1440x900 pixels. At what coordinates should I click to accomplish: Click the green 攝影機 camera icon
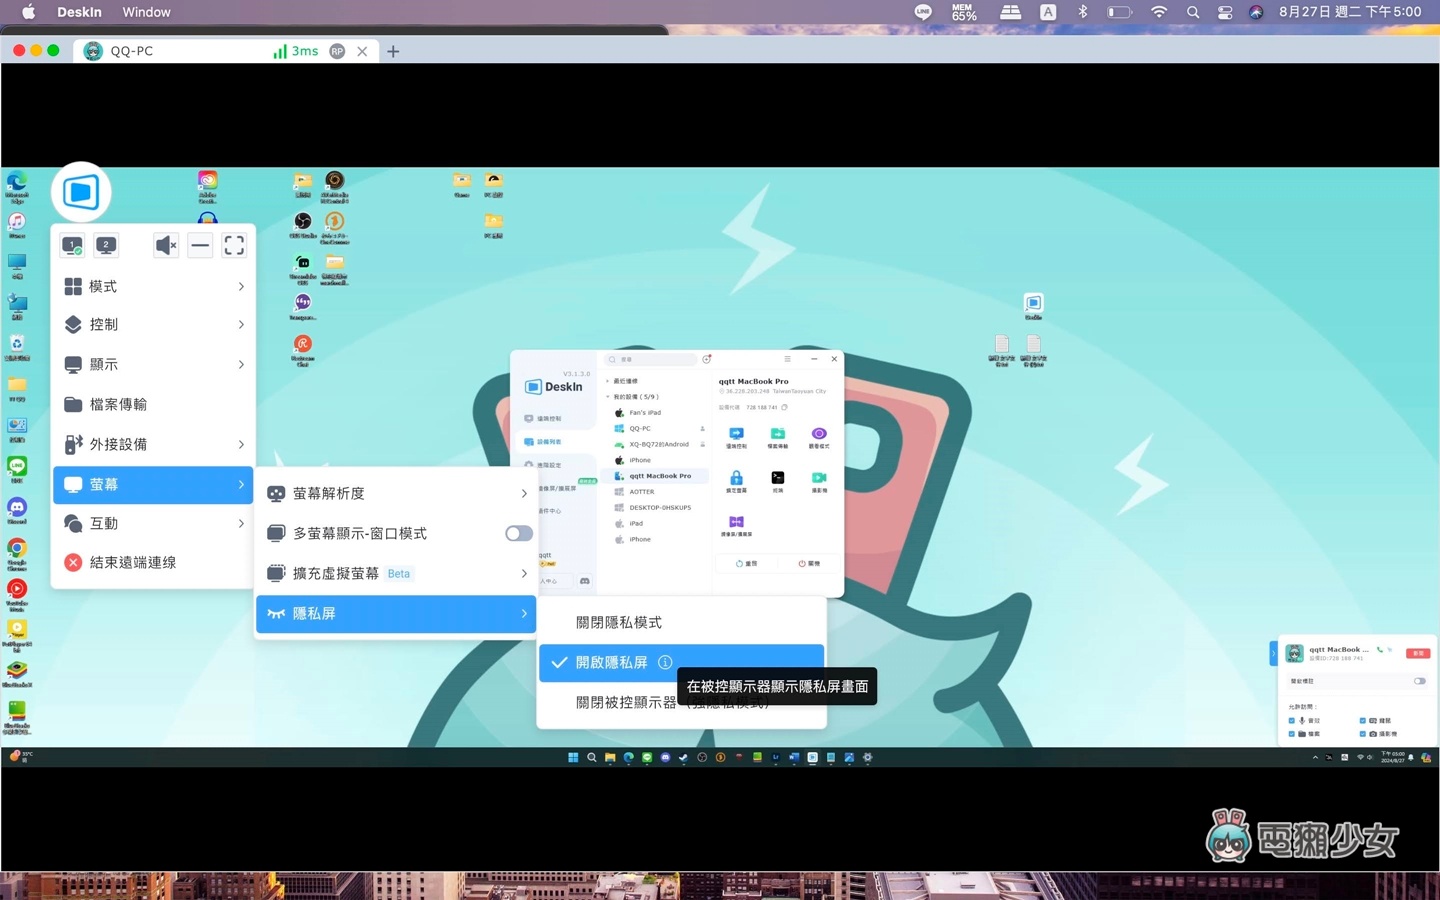coord(819,477)
